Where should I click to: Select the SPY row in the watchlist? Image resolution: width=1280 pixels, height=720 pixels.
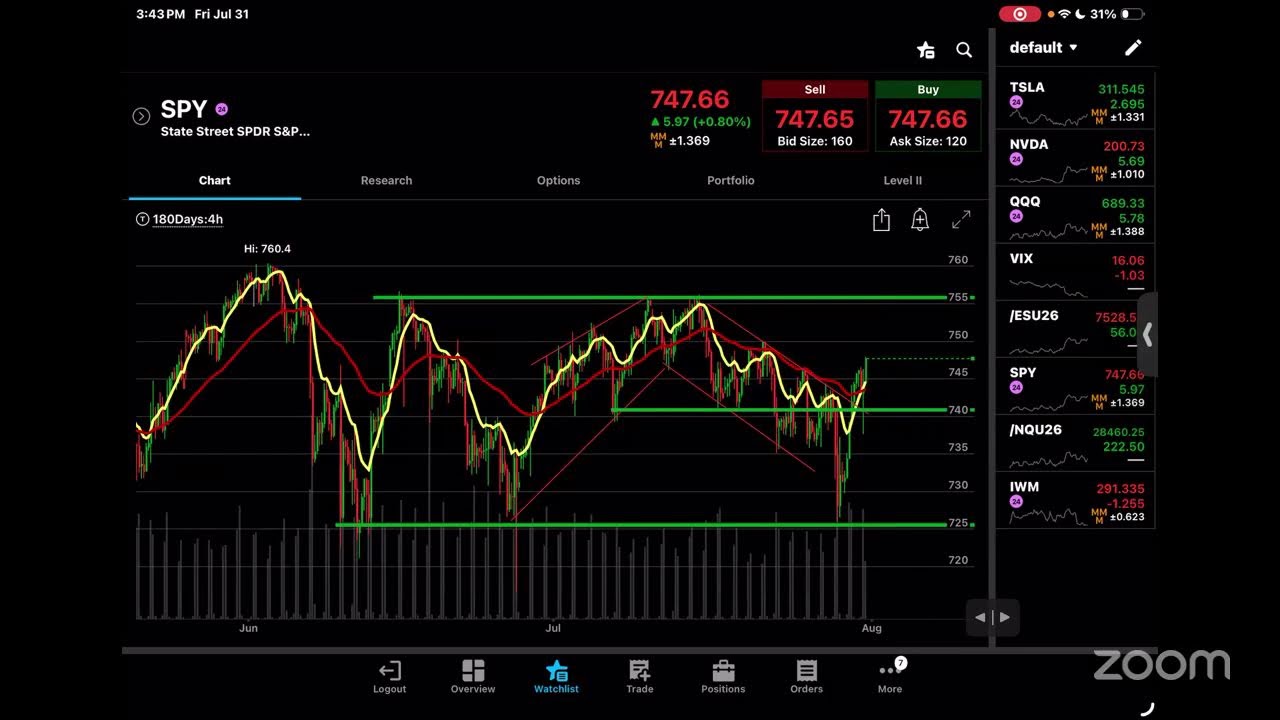tap(1076, 386)
